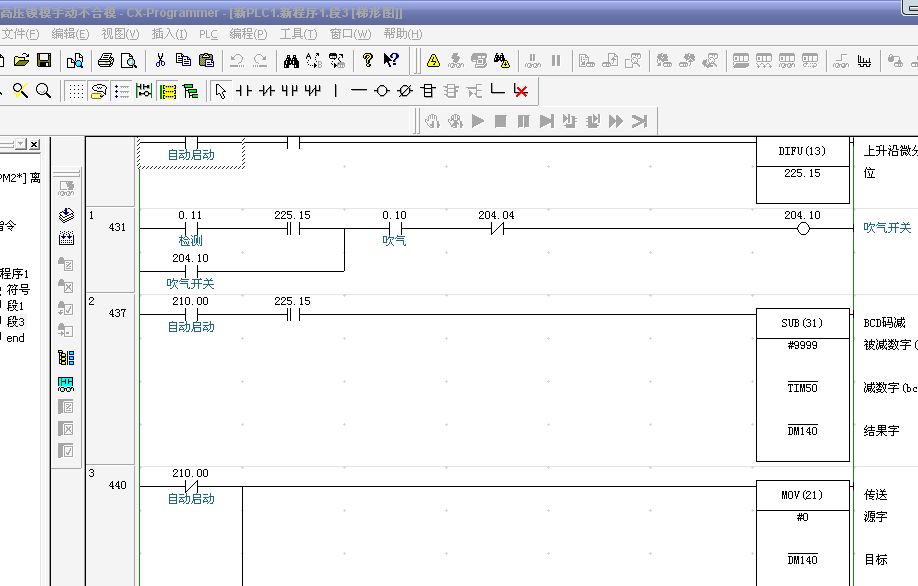Switch to selection arrow mode

click(x=220, y=91)
